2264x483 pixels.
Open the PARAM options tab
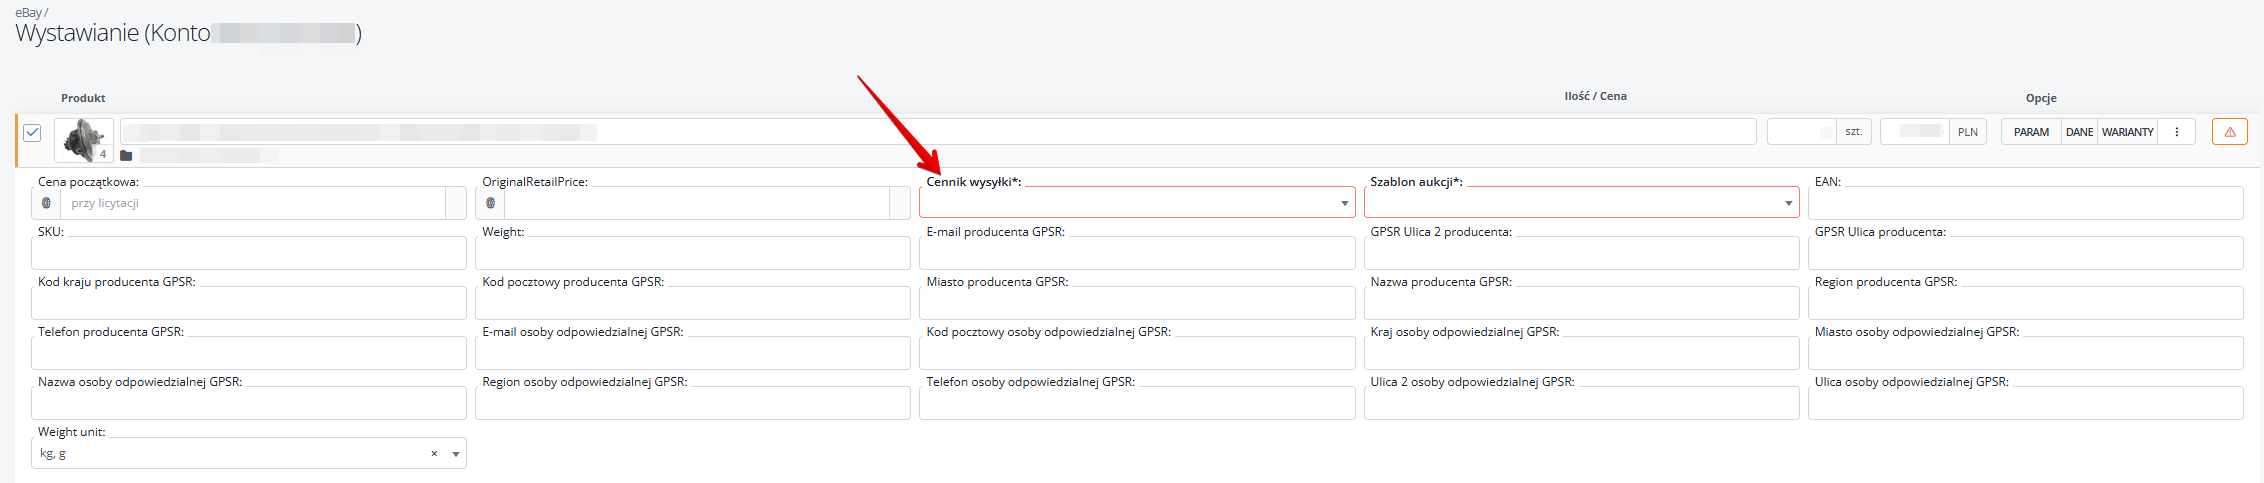coord(2031,132)
